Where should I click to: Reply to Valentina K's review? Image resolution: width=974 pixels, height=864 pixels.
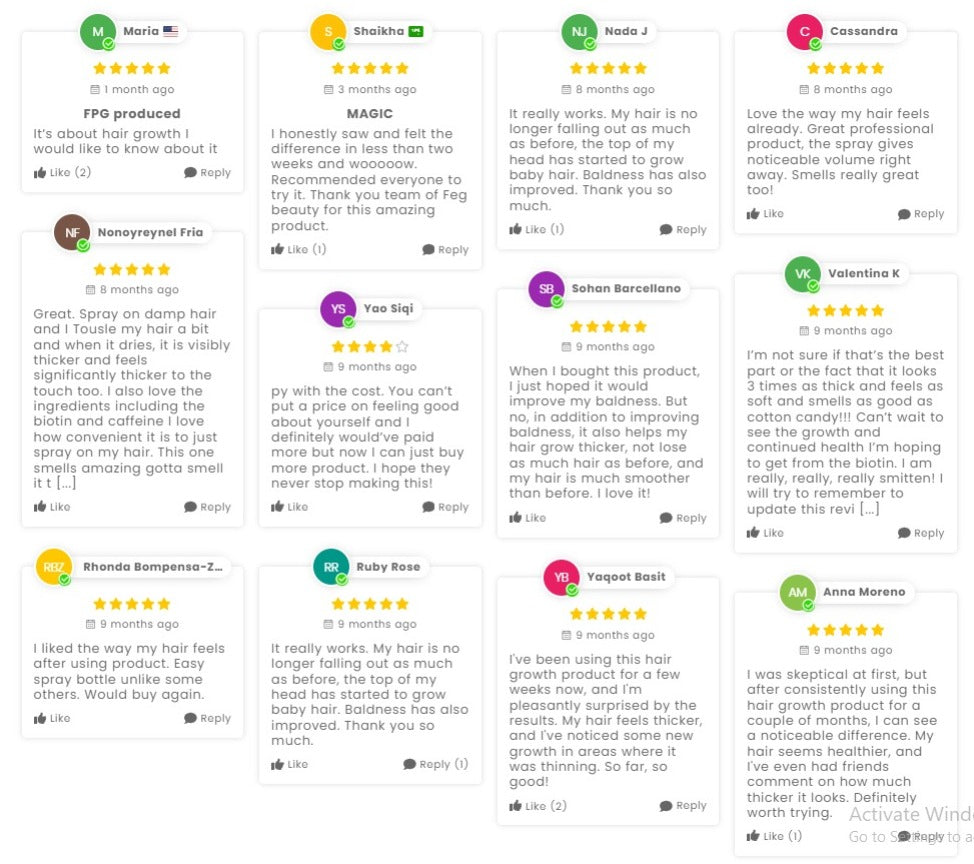[921, 533]
